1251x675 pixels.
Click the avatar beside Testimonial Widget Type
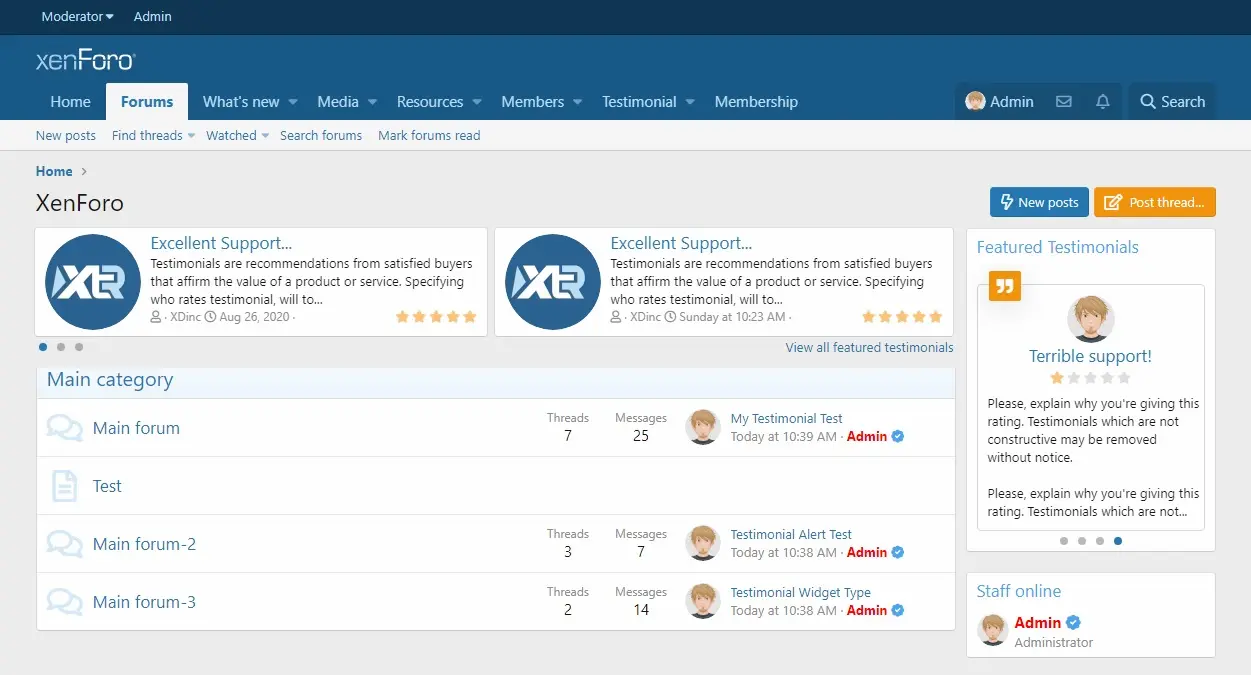tap(703, 601)
